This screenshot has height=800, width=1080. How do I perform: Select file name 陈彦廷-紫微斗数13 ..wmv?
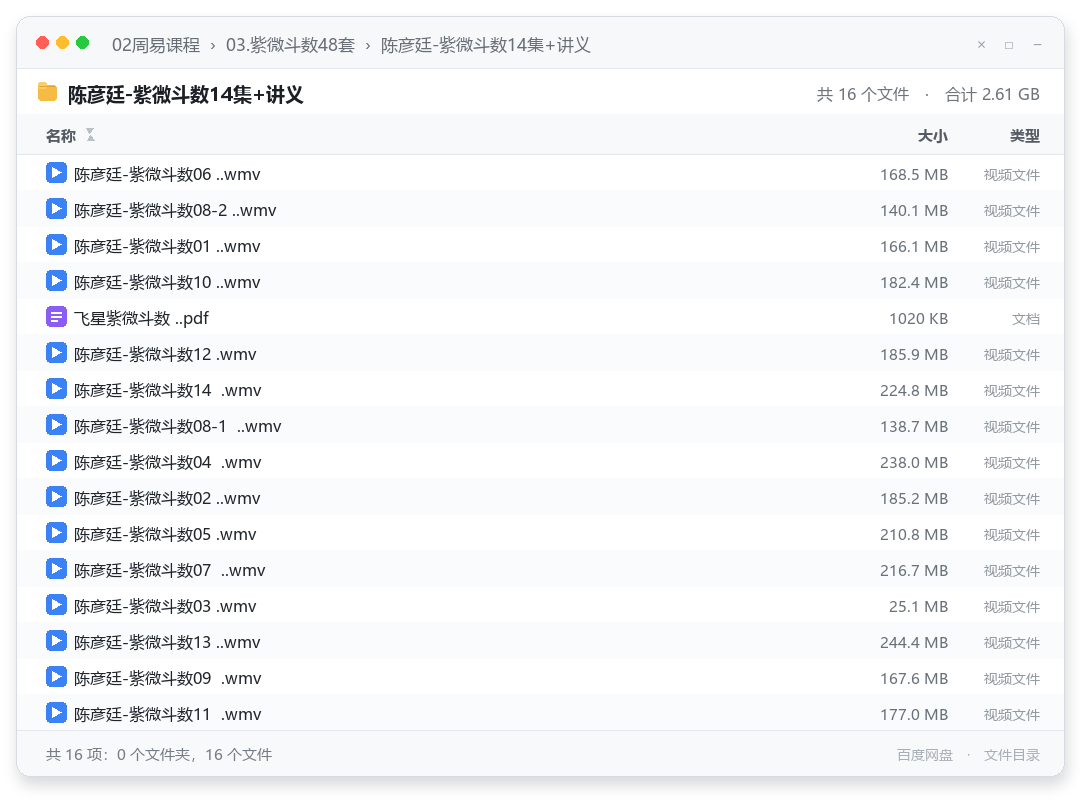tap(167, 642)
